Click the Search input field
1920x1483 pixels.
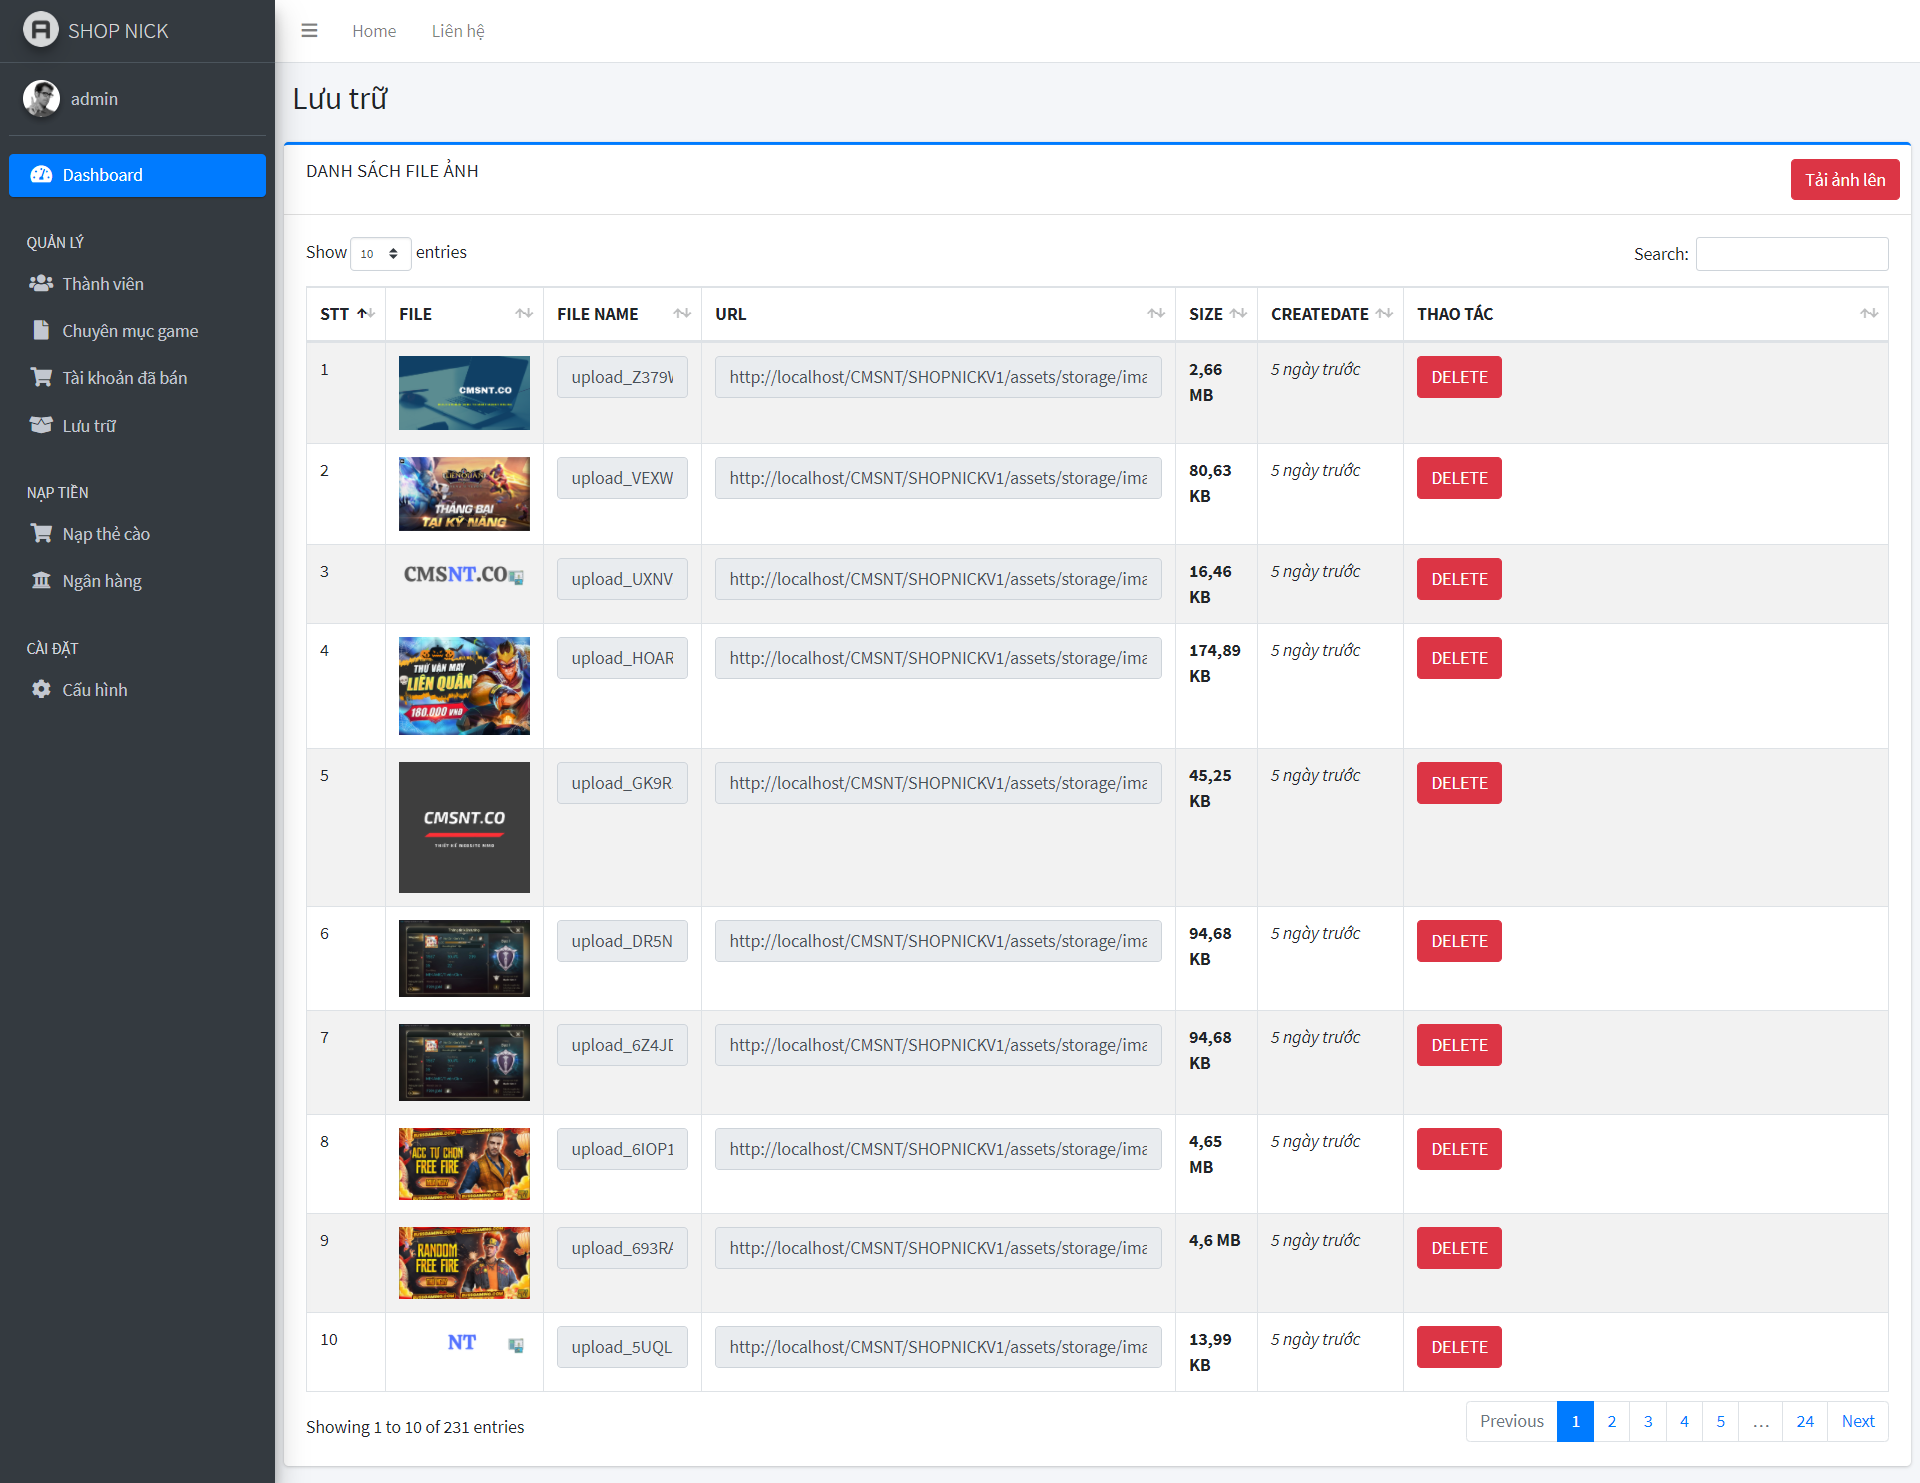coord(1791,254)
